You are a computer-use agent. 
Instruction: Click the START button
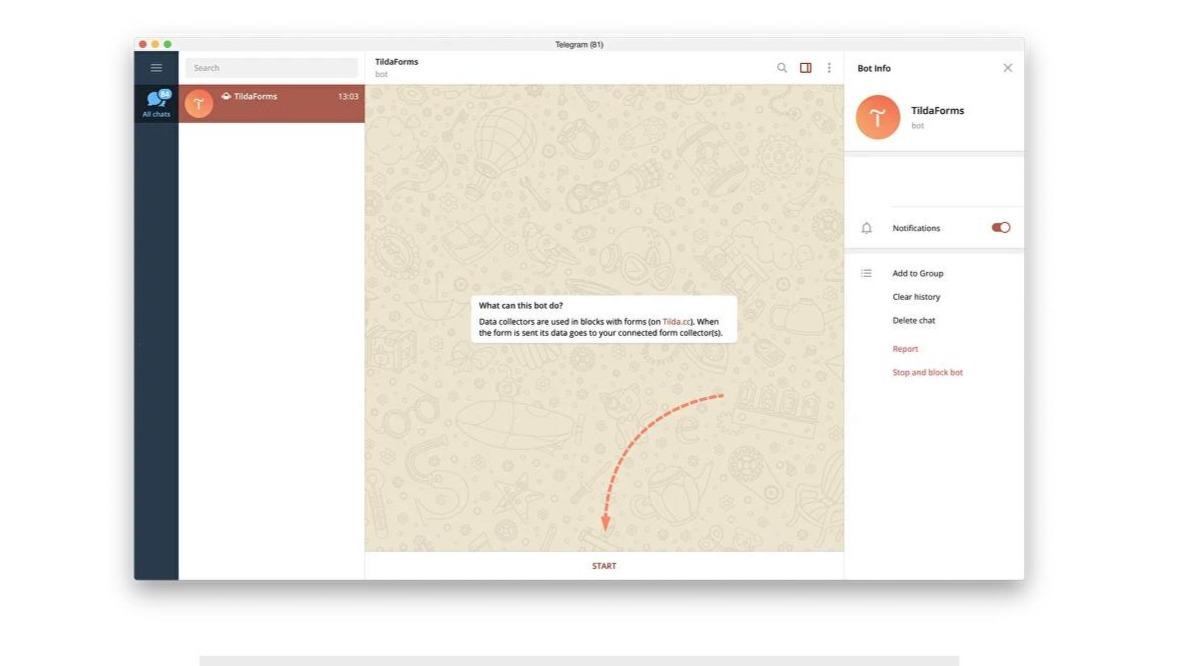604,566
